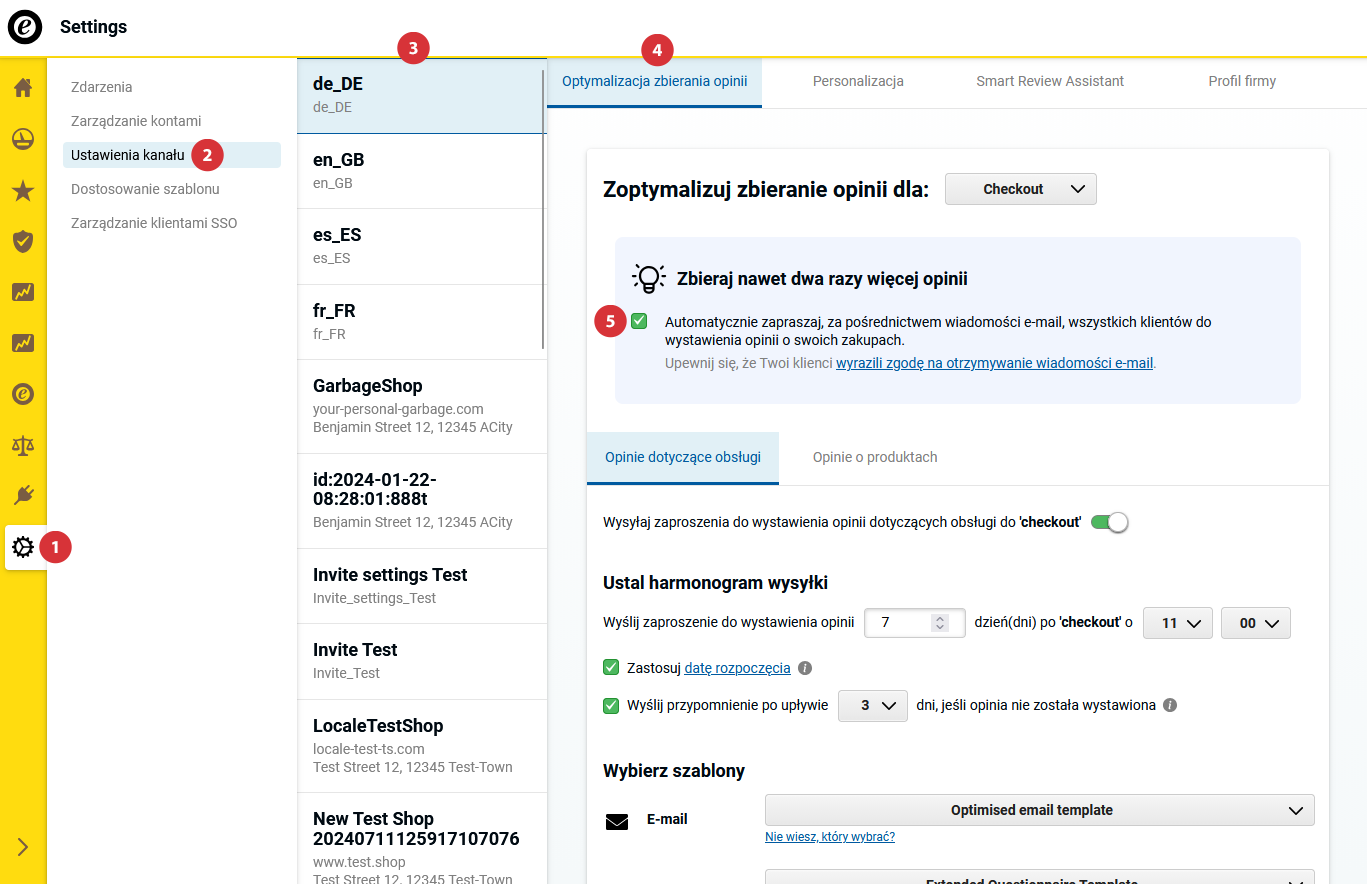Open the scales of justice icon
Screen dimensions: 1367x884
[23, 444]
